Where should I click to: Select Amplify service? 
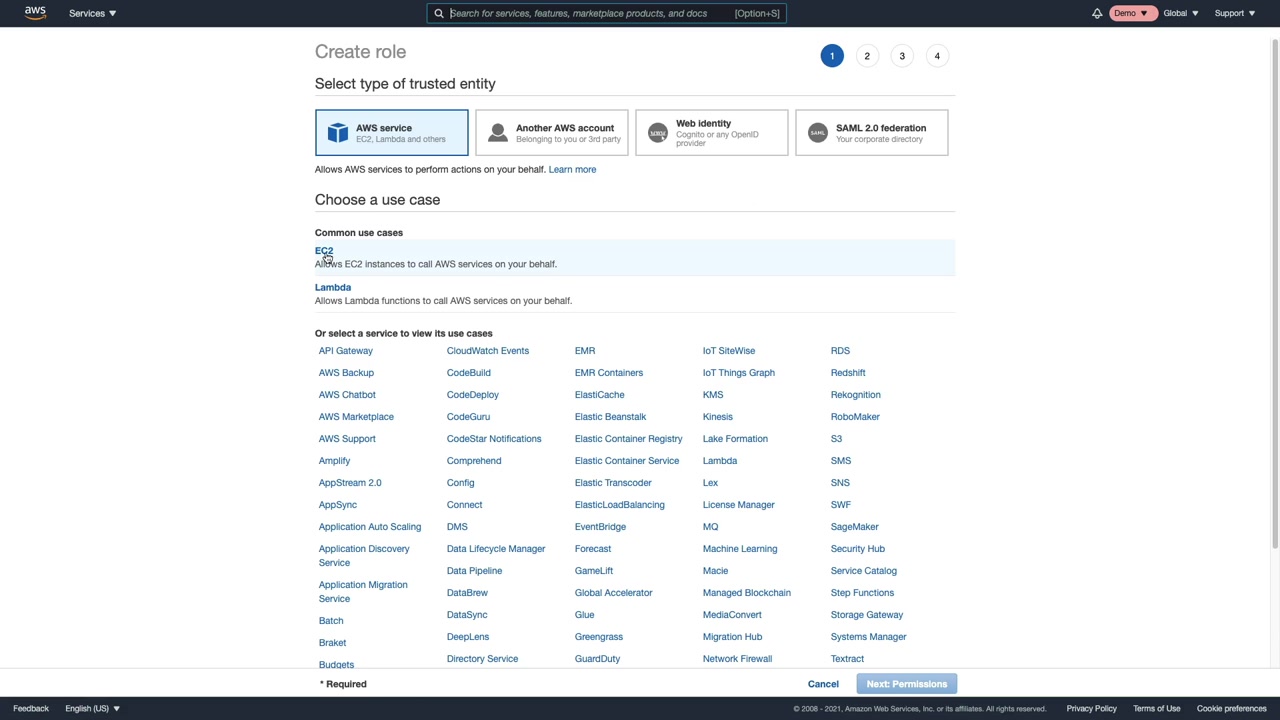(x=335, y=461)
